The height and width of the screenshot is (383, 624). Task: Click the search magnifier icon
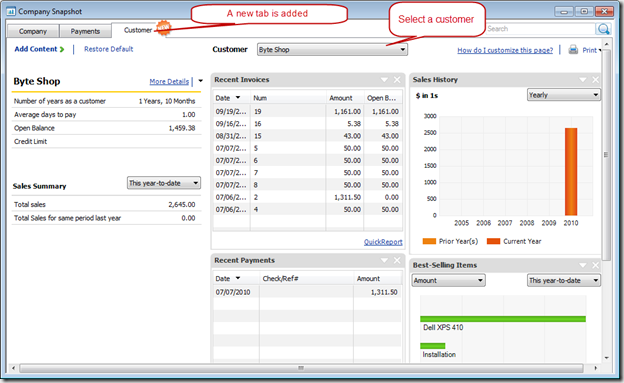click(x=603, y=29)
